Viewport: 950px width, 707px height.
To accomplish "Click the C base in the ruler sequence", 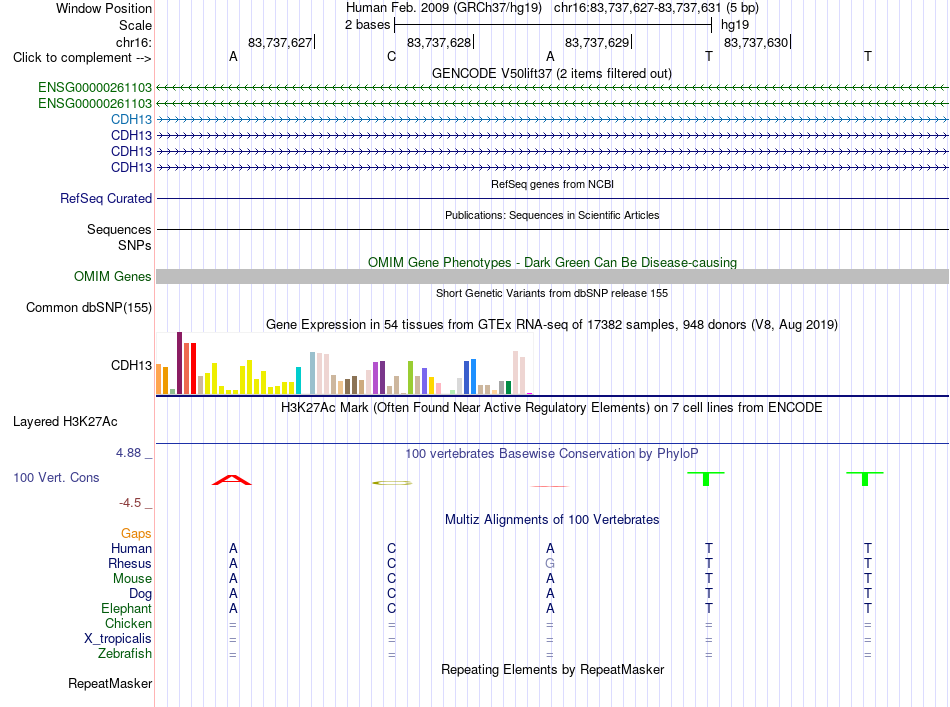I will pyautogui.click(x=391, y=56).
